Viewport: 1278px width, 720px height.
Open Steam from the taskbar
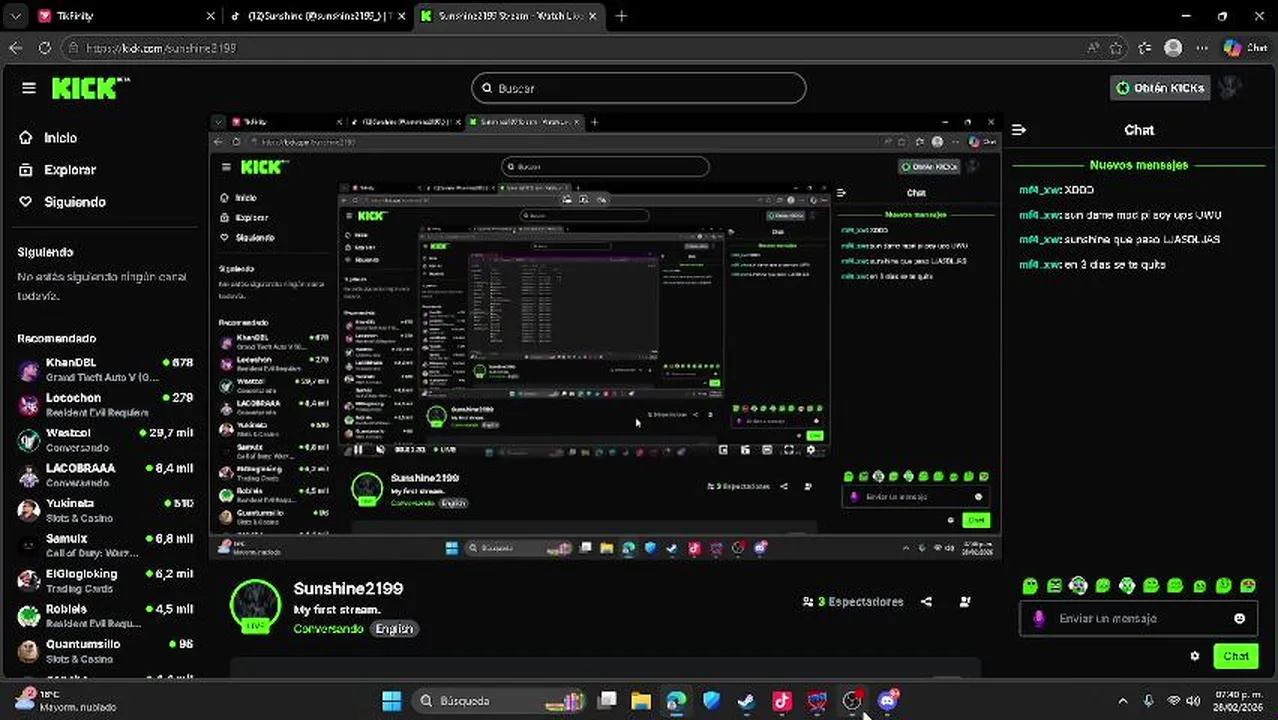point(746,701)
